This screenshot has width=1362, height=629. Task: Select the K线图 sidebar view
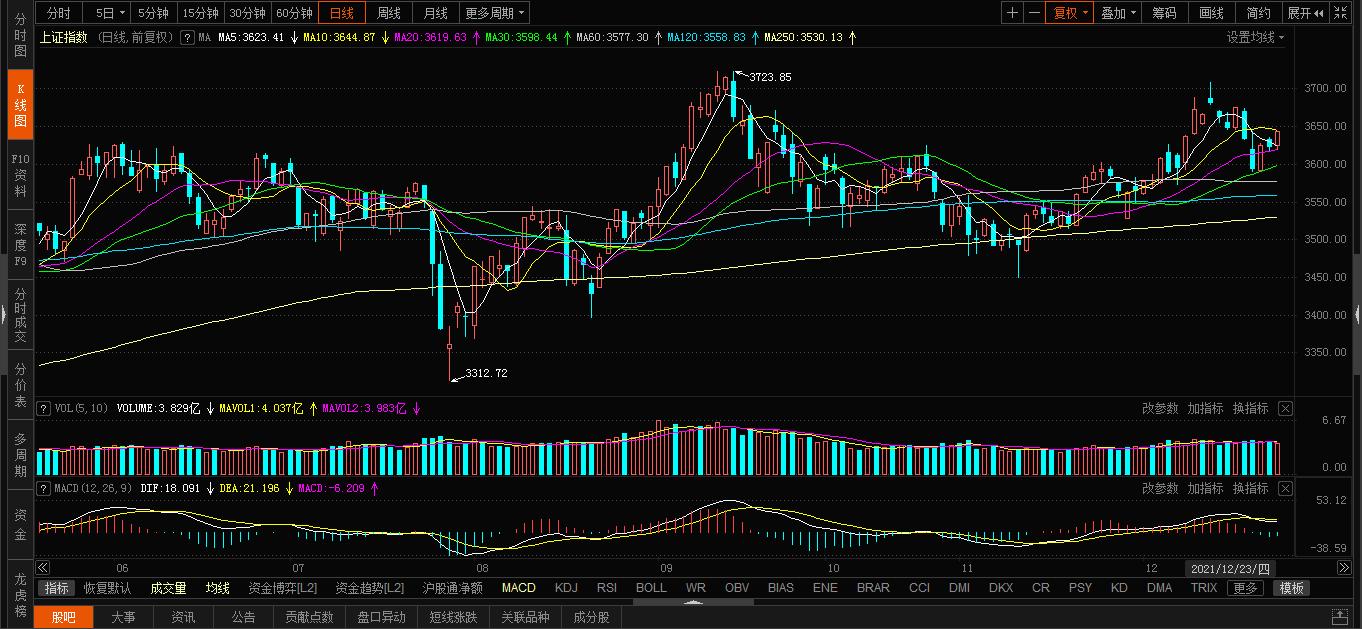(x=20, y=104)
